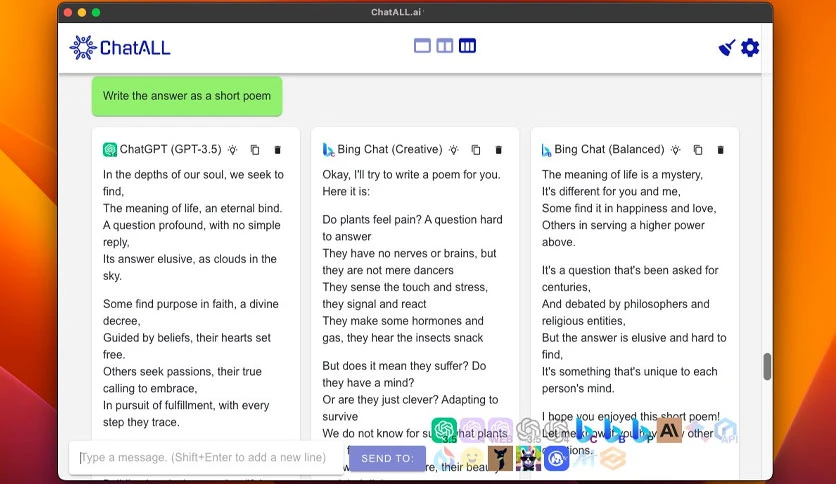The height and width of the screenshot is (484, 836).
Task: Toggle the faded orange layered bot icon
Action: [x=613, y=458]
